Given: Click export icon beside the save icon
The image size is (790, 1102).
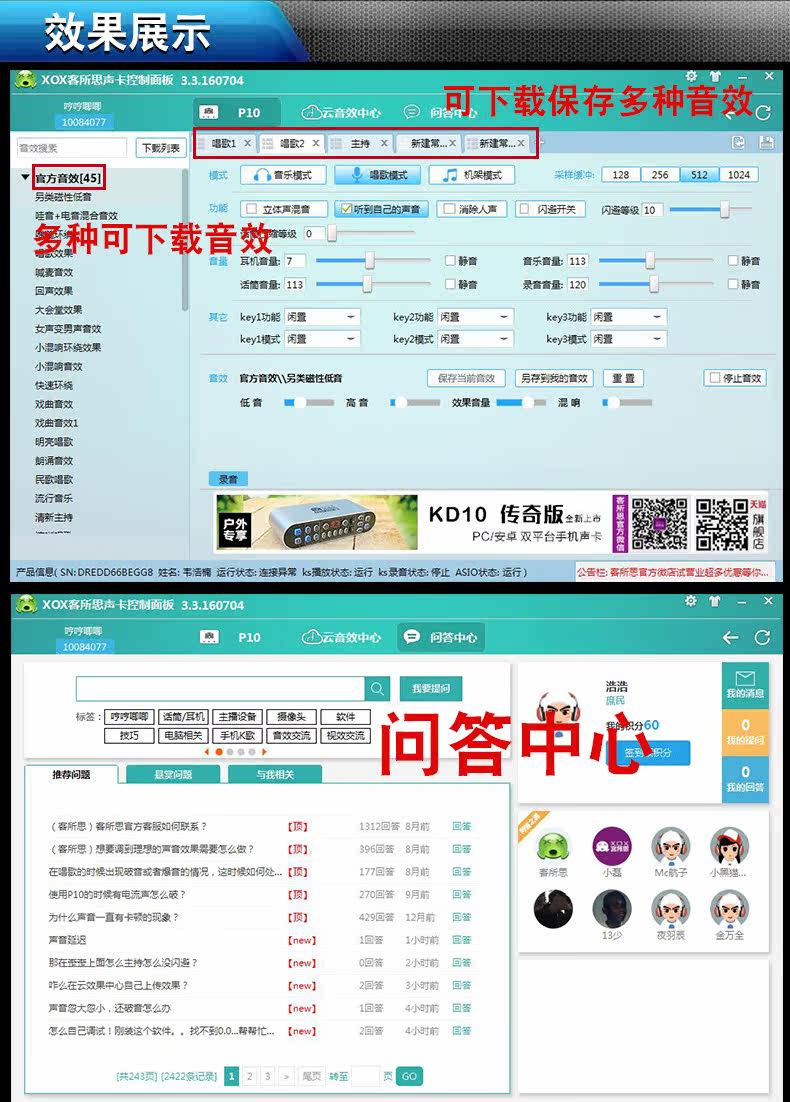Looking at the screenshot, I should pos(738,143).
